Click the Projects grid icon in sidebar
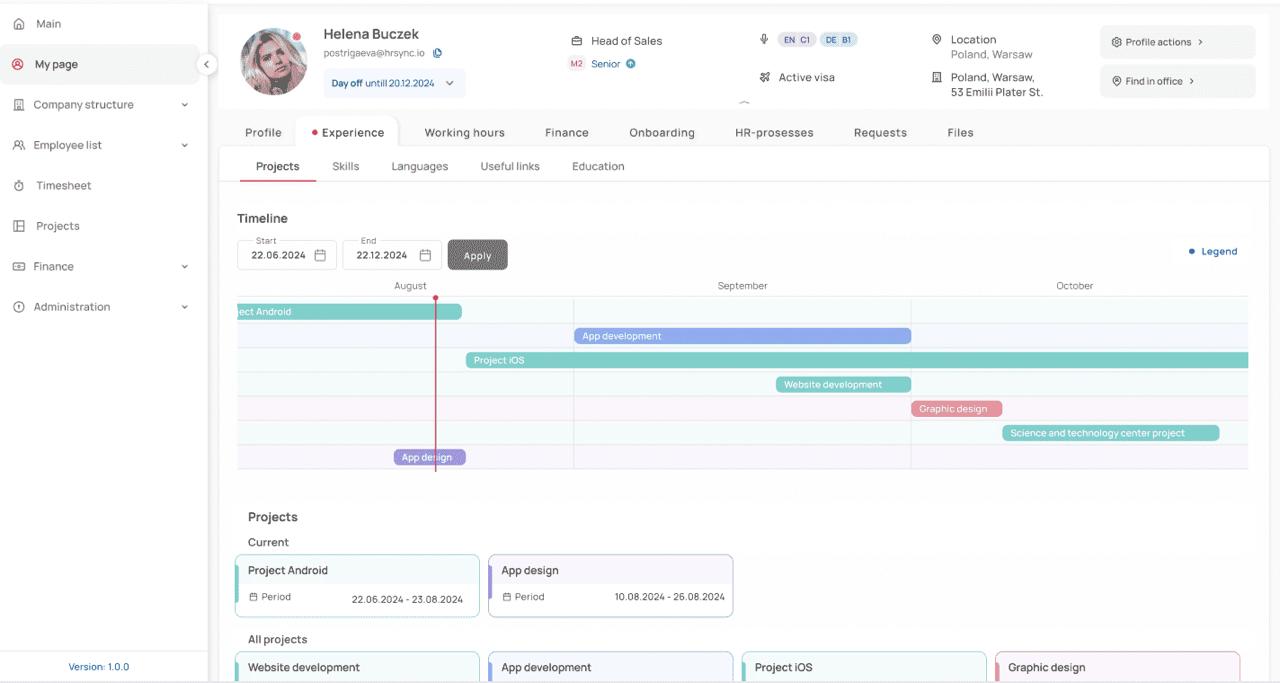 click(19, 226)
